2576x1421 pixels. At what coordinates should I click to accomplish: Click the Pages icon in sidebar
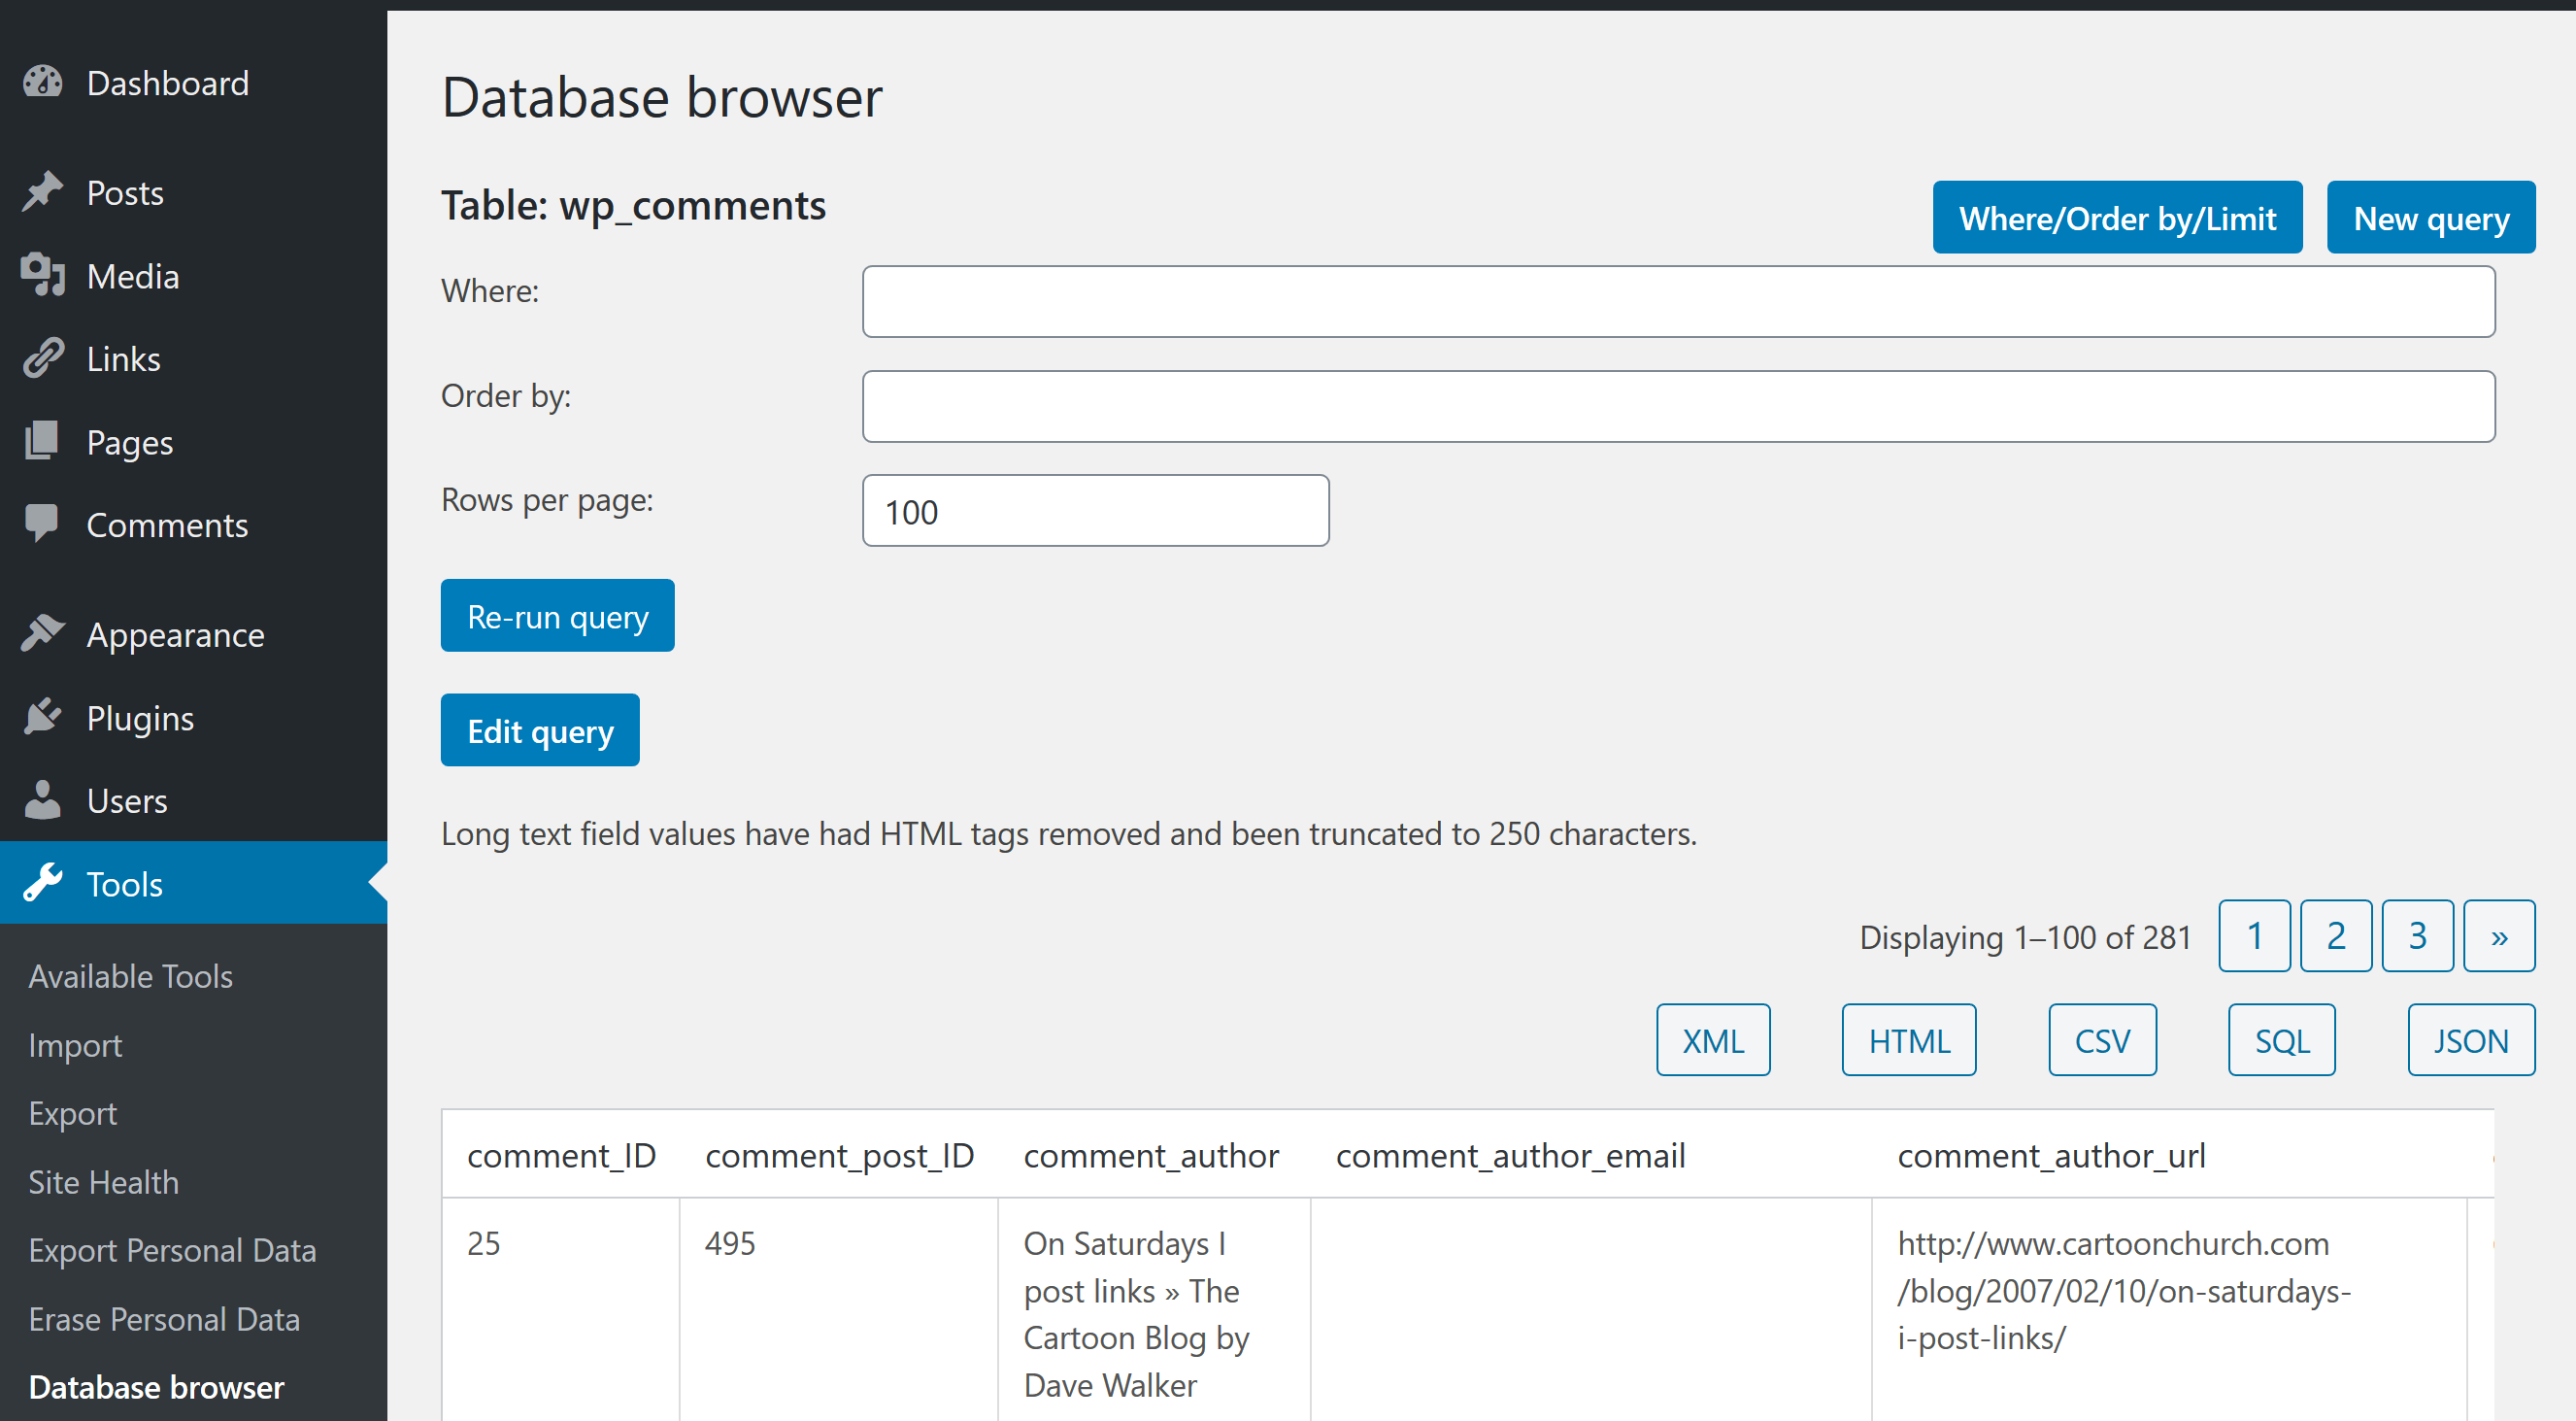pyautogui.click(x=43, y=441)
